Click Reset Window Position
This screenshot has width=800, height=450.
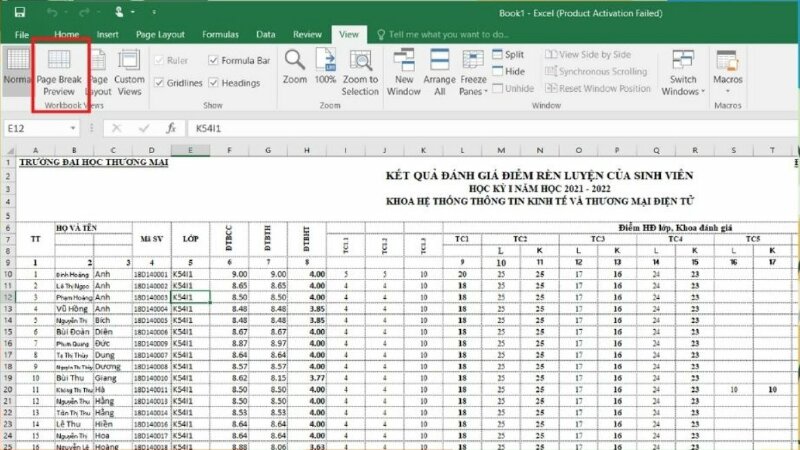pyautogui.click(x=598, y=88)
